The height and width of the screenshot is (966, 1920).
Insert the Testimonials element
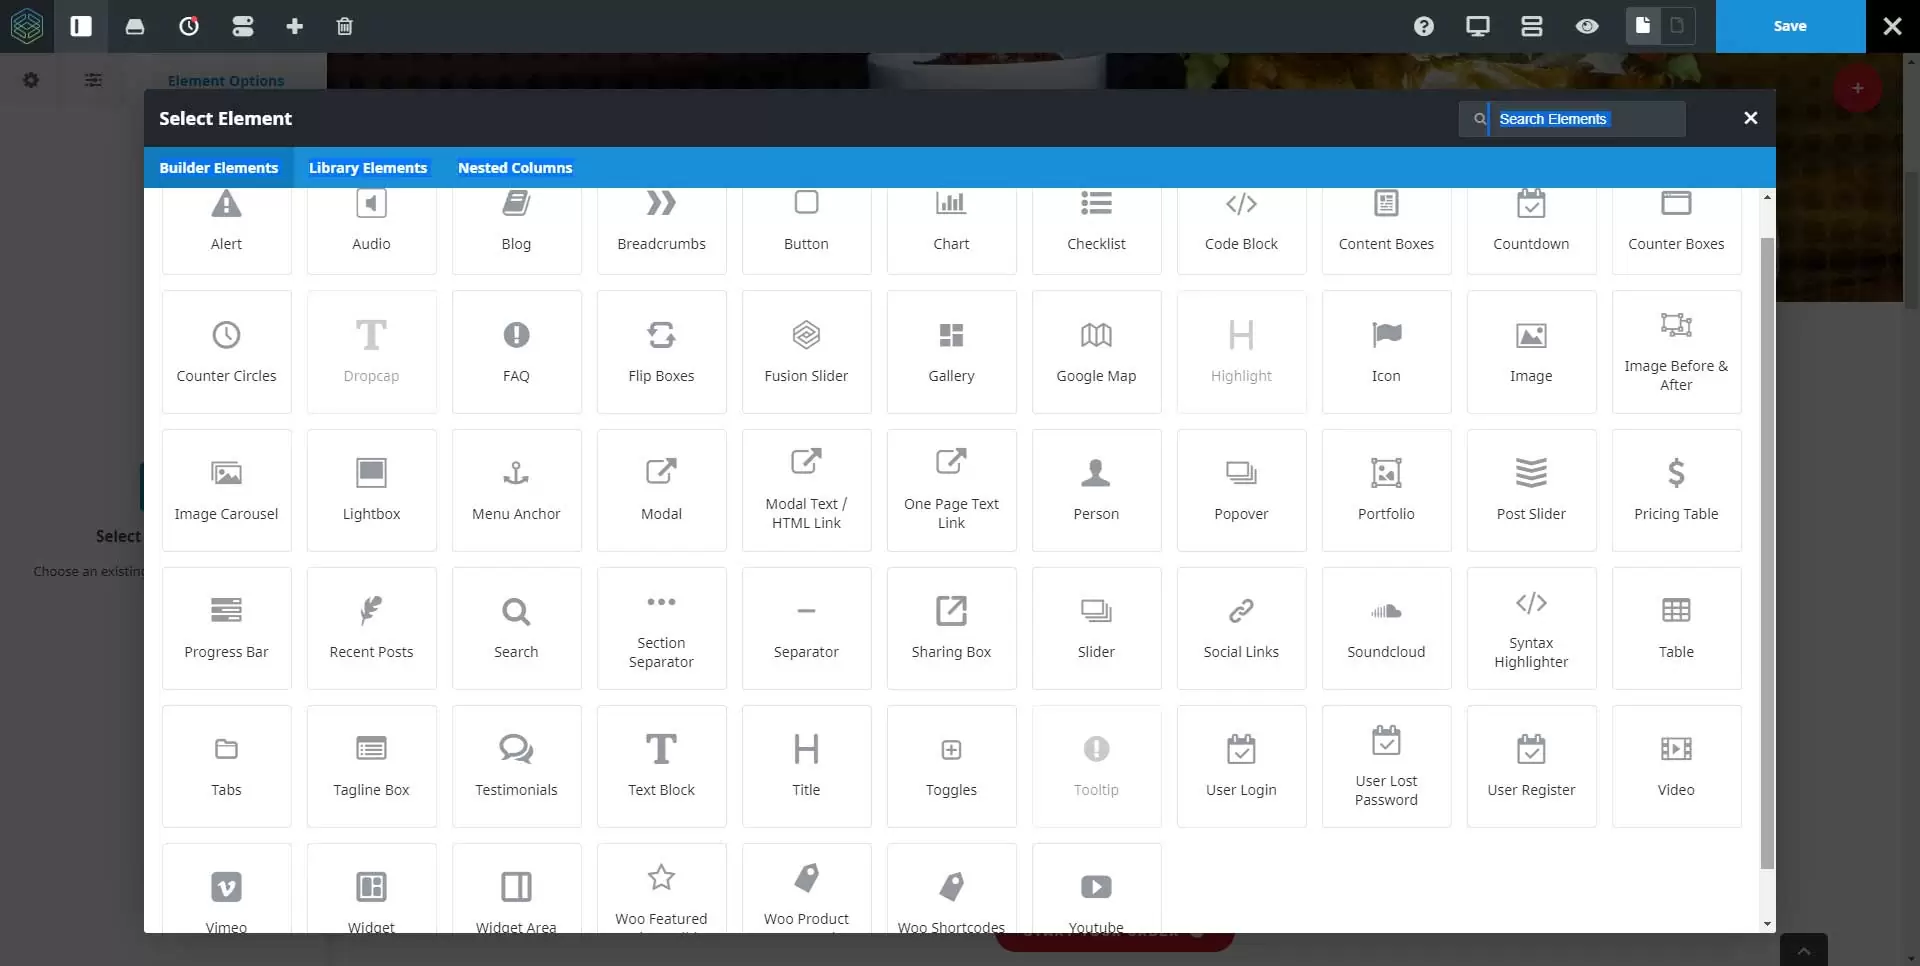point(516,766)
